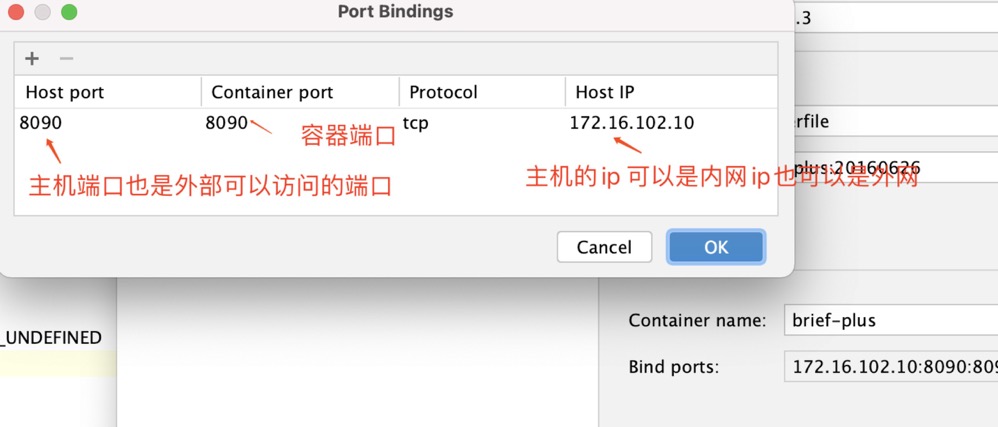
Task: Click the Host IP column header
Action: [x=605, y=92]
